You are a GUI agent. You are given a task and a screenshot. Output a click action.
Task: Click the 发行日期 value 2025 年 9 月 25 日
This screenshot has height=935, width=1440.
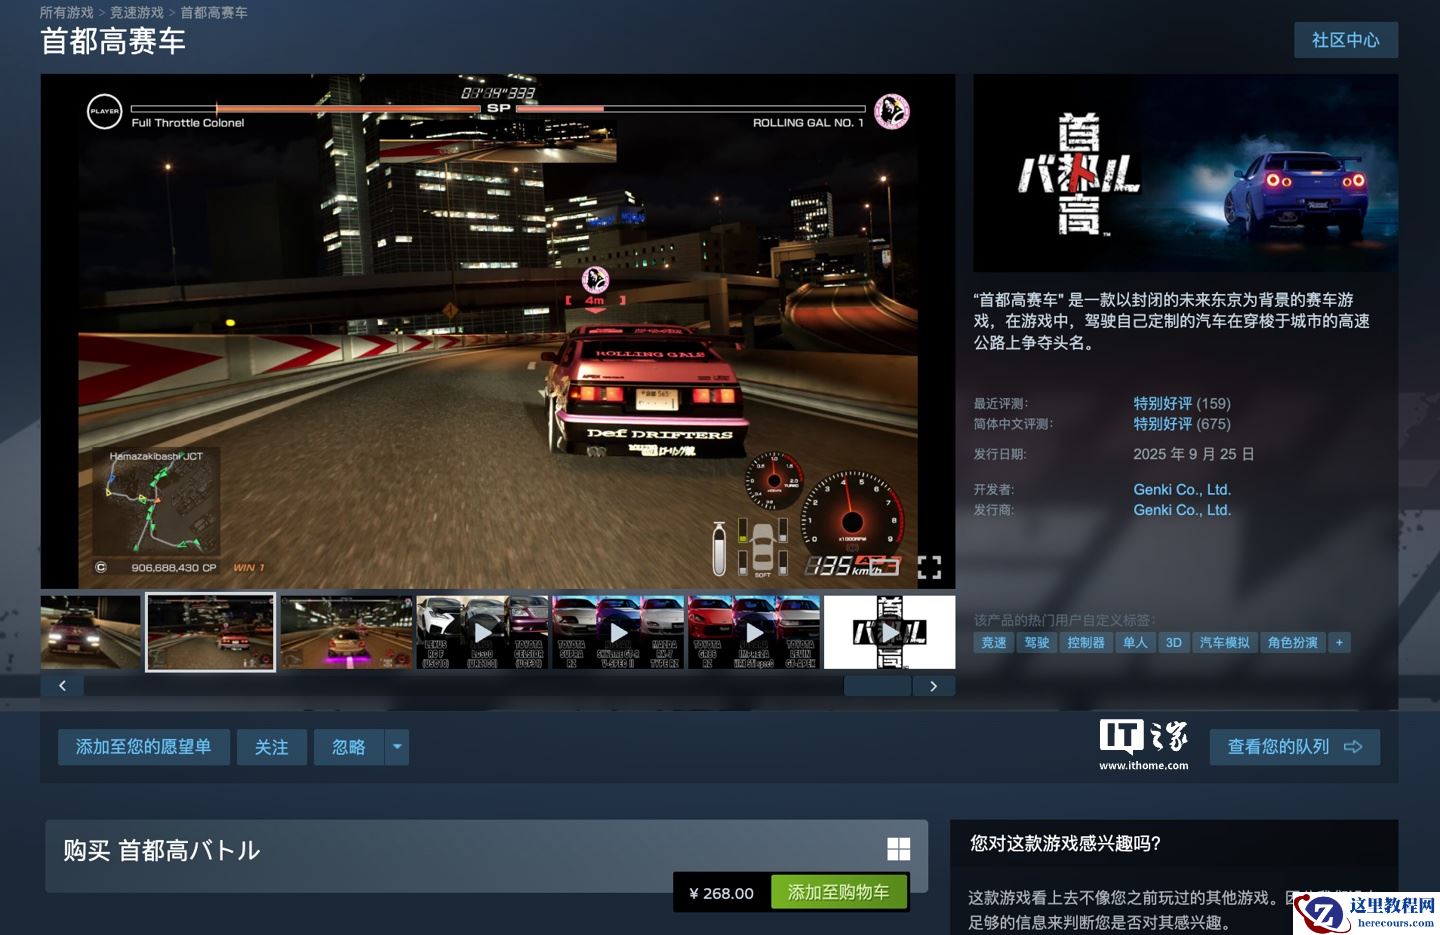[x=1194, y=454]
